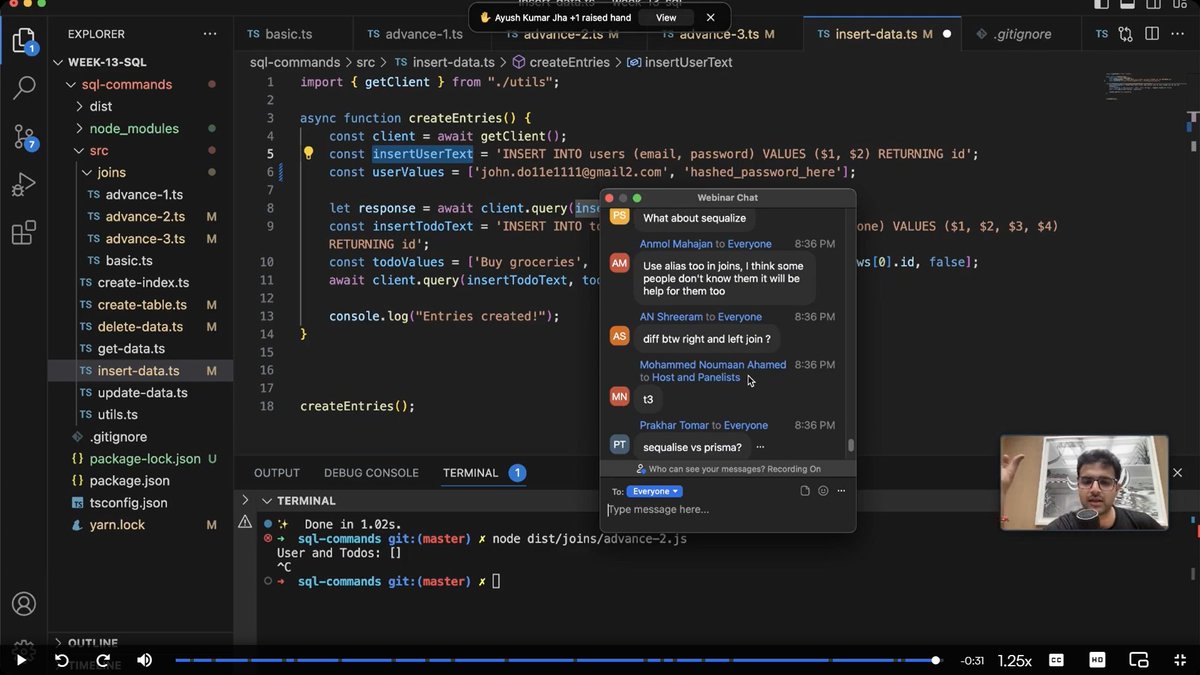This screenshot has width=1200, height=675.
Task: Skip the video forward ten seconds
Action: tap(102, 660)
